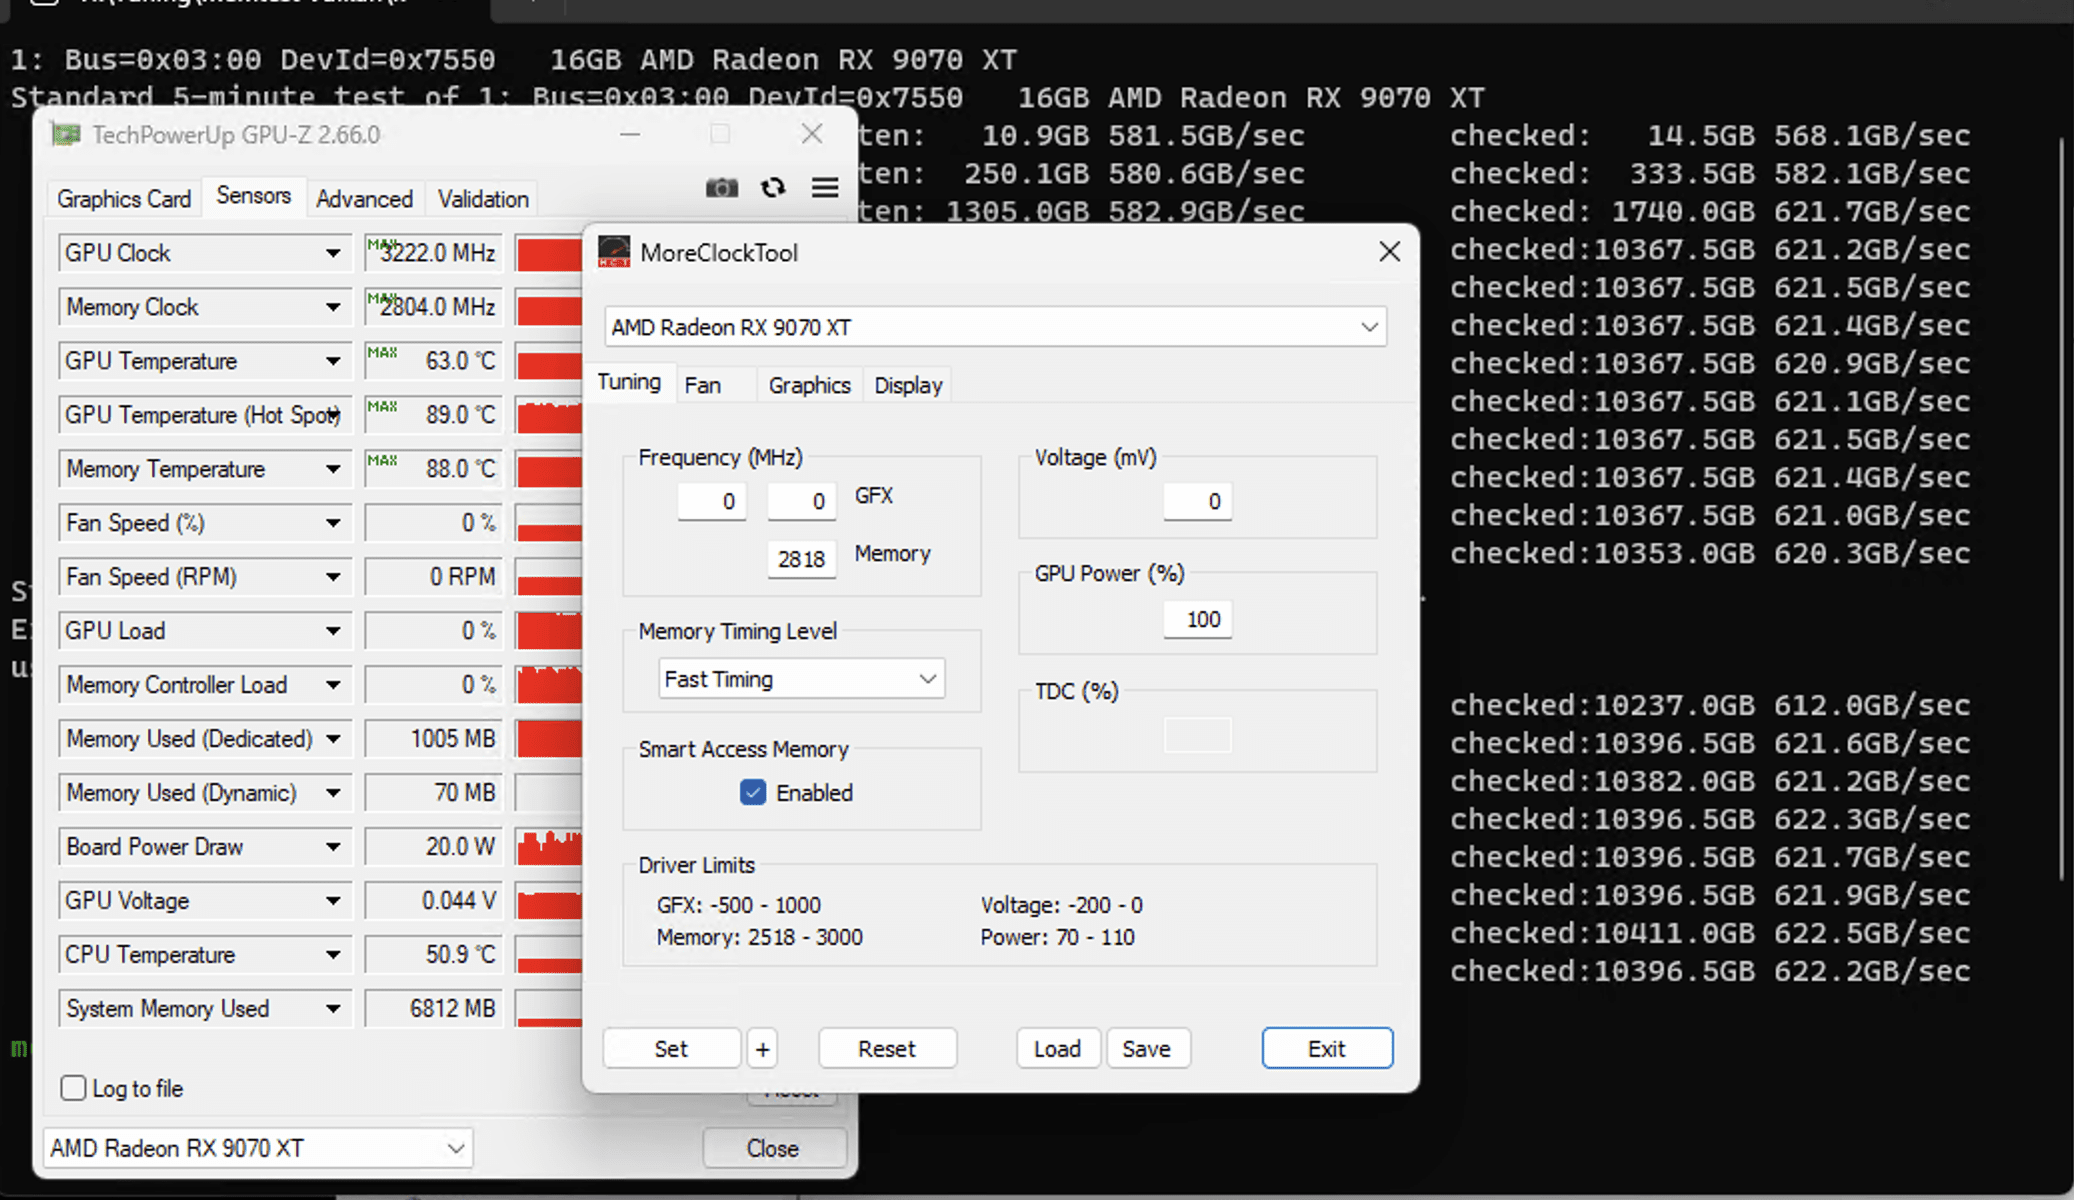Click the Memory frequency field showing 2818
Viewport: 2074px width, 1200px height.
coord(801,559)
